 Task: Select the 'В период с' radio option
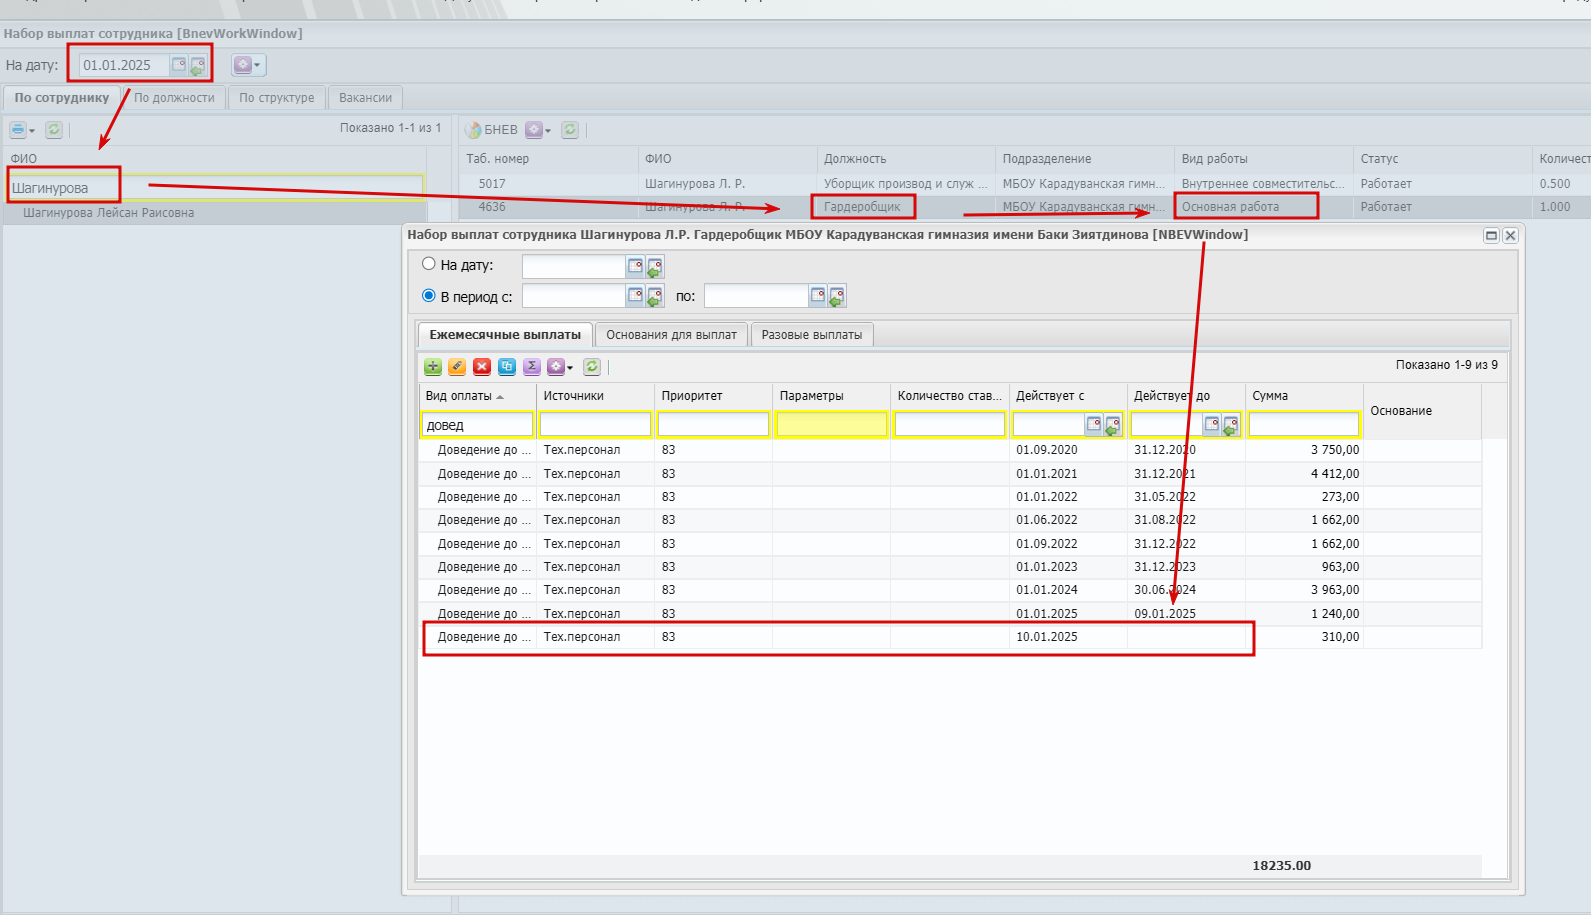point(429,295)
